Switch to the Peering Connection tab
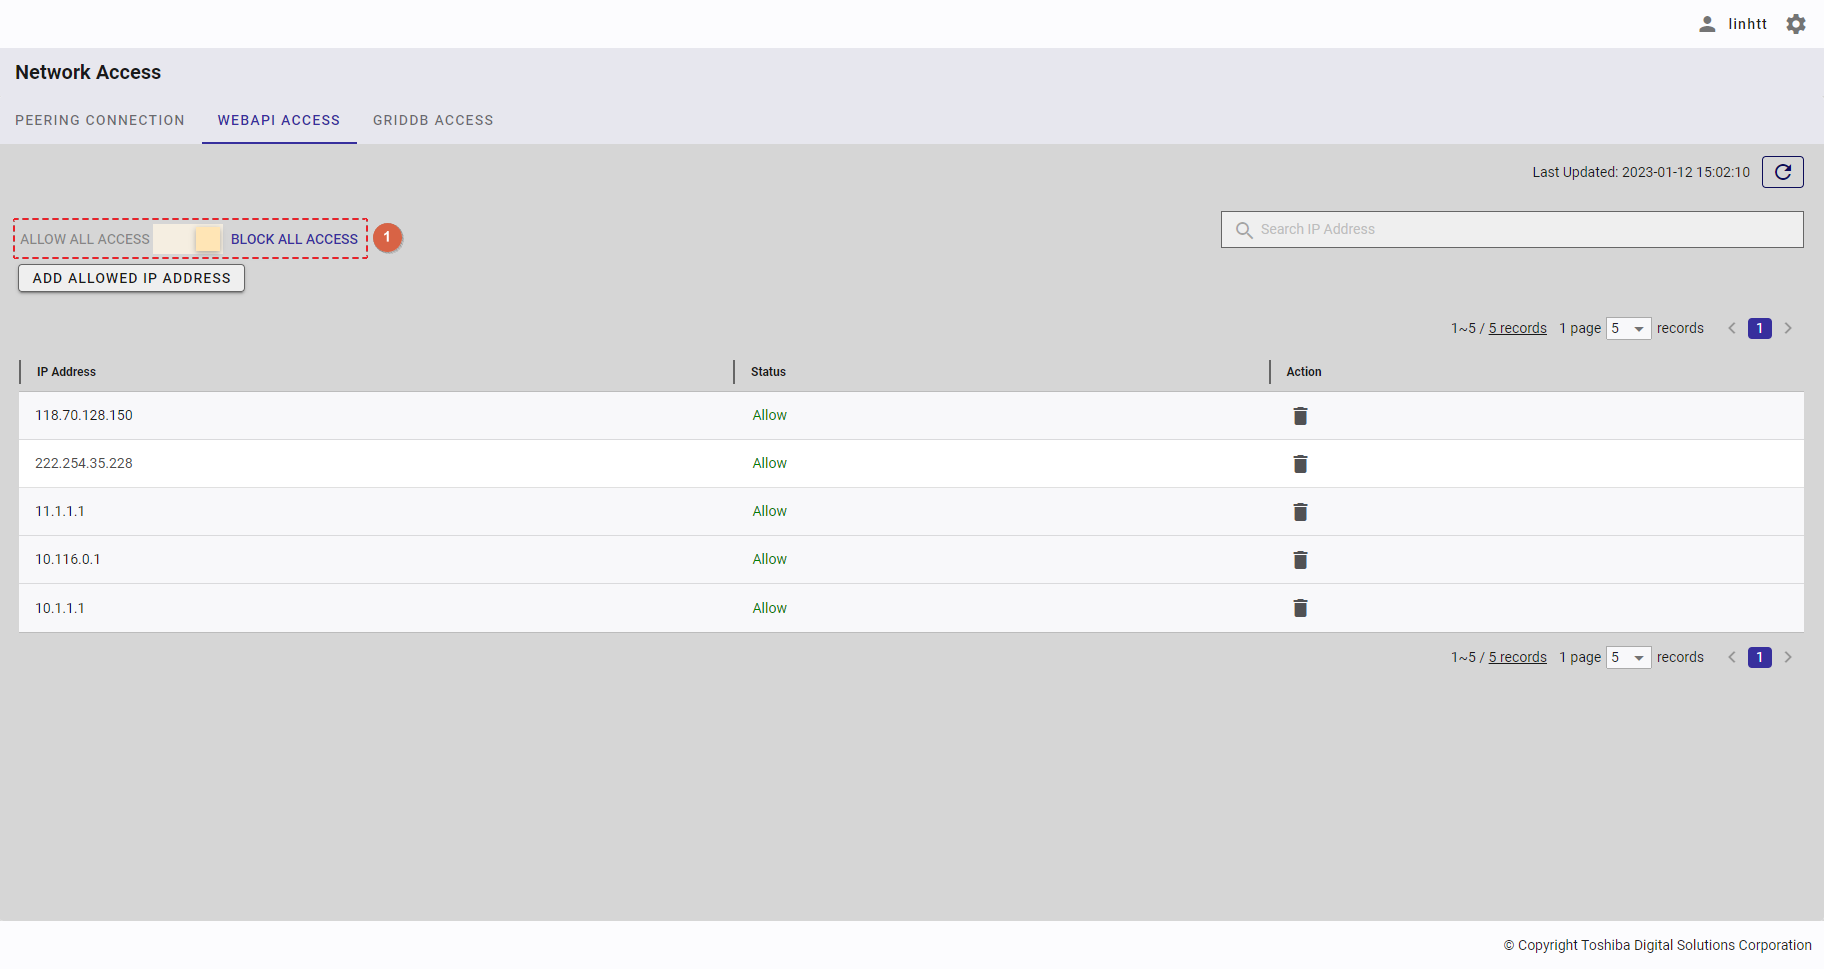Image resolution: width=1824 pixels, height=969 pixels. 100,120
